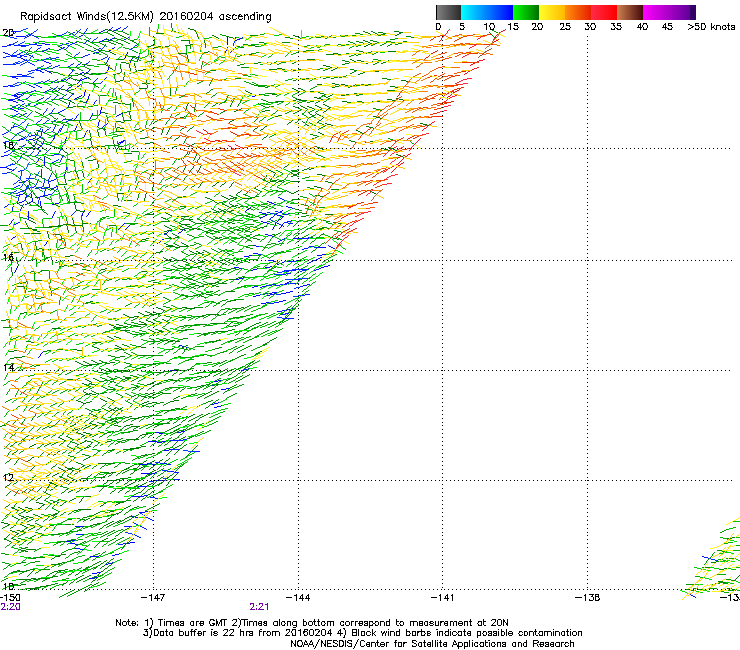Click the longitude axis label -144
This screenshot has height=650, width=740.
[x=298, y=598]
